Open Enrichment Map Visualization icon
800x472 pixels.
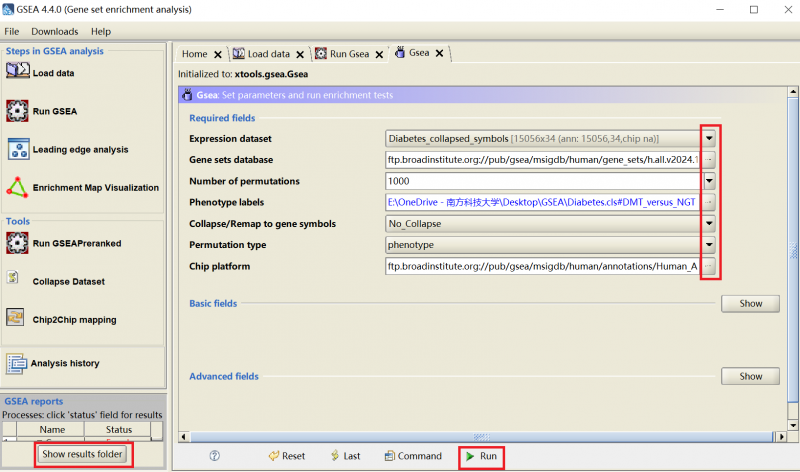click(x=18, y=187)
